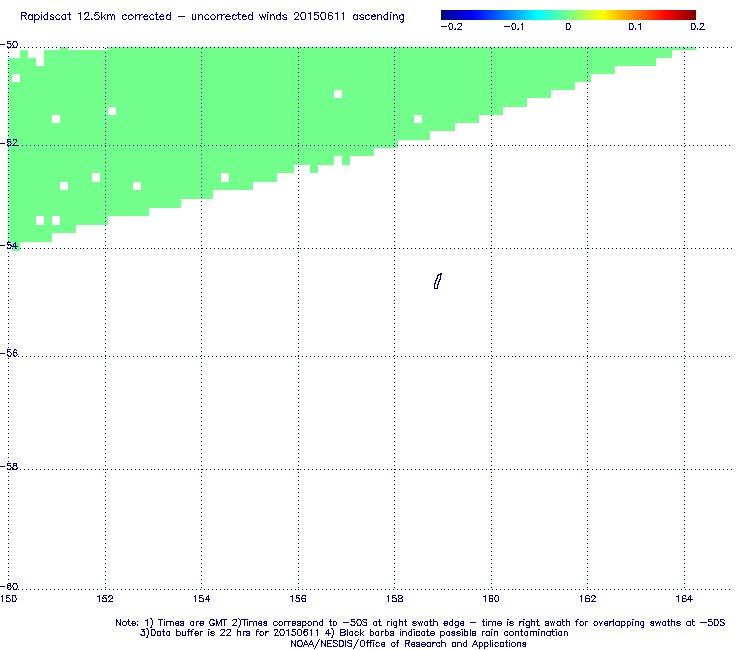Click the 0.2 color scale label

click(698, 27)
